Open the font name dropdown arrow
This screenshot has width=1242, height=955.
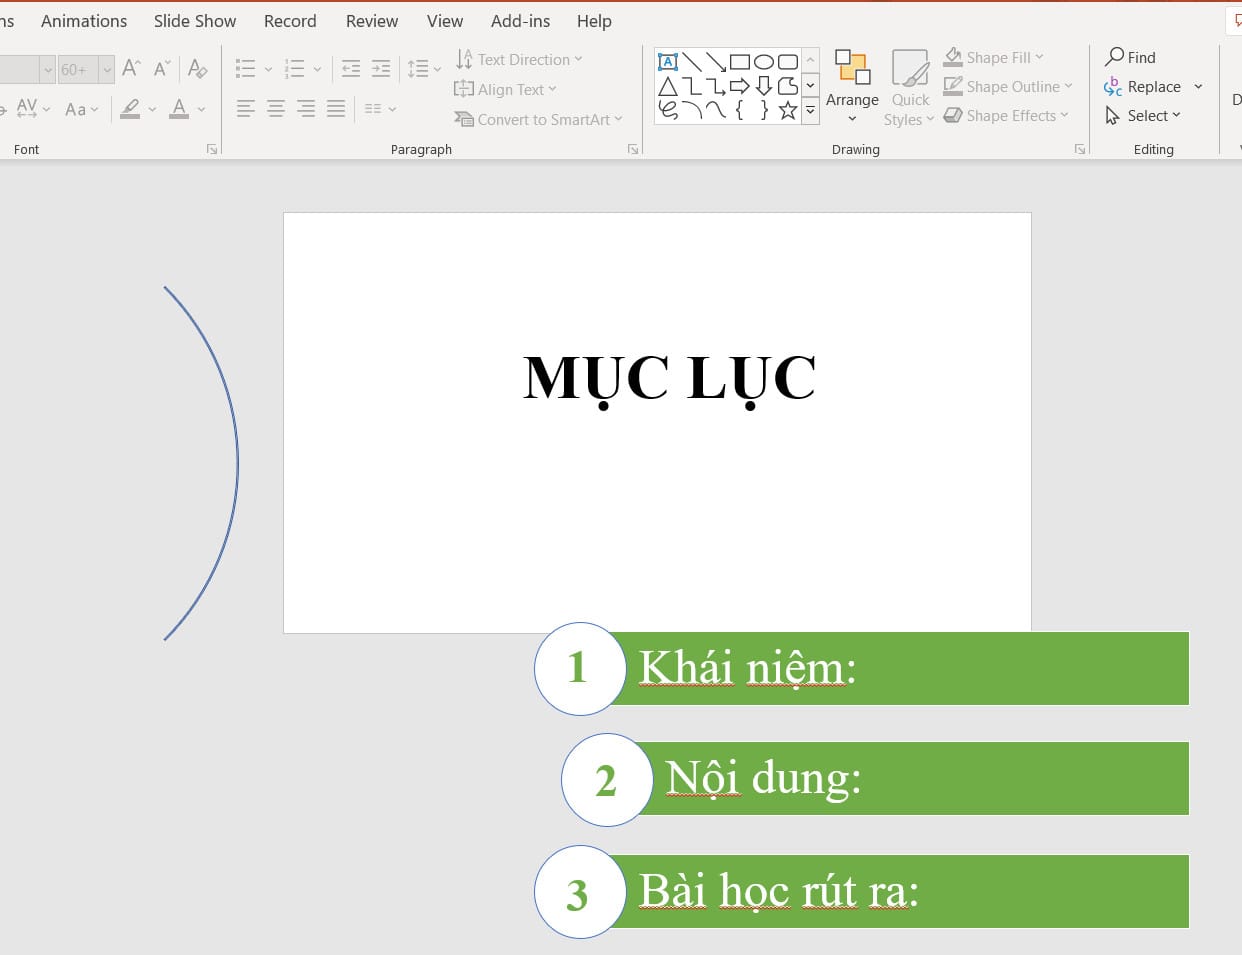click(x=47, y=69)
